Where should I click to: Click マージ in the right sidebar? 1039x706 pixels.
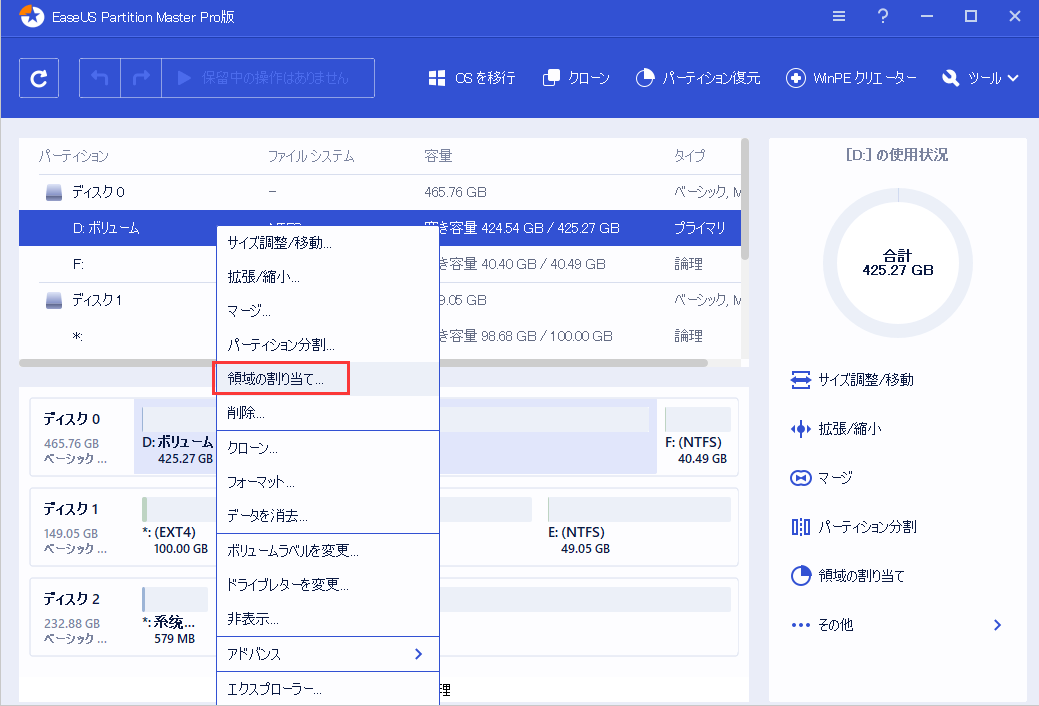835,478
